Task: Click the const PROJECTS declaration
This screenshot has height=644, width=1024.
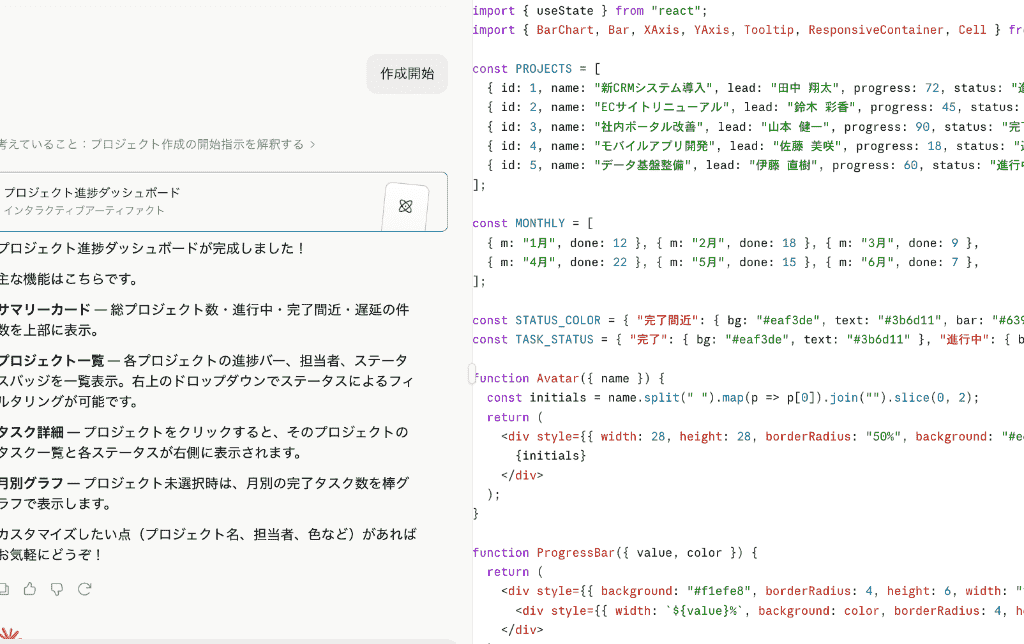Action: [x=536, y=69]
